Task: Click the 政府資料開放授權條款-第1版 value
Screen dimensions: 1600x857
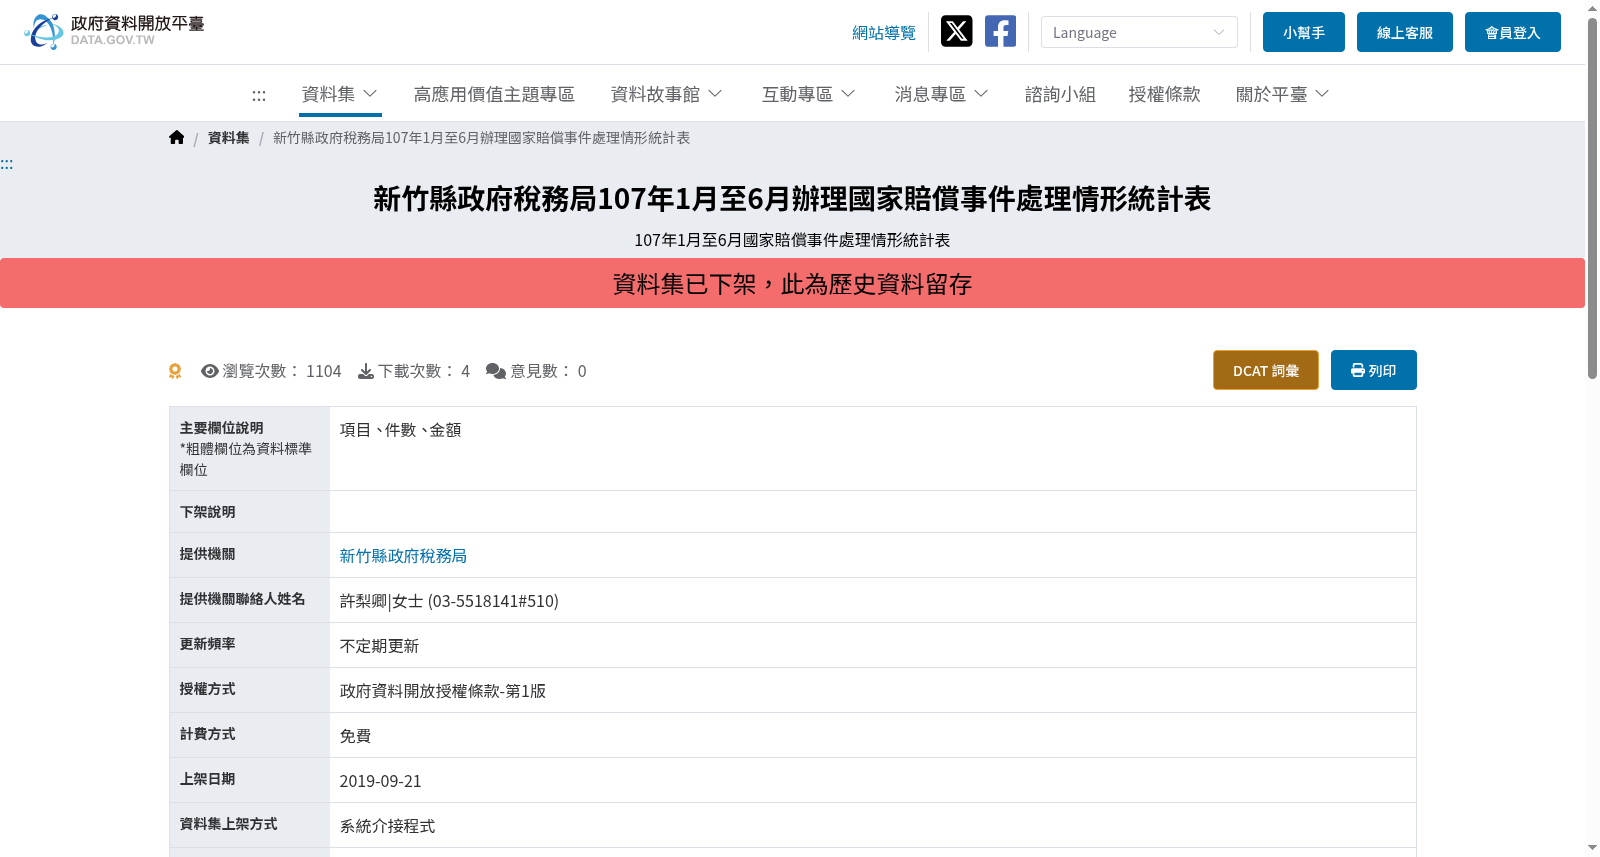Action: coord(443,691)
